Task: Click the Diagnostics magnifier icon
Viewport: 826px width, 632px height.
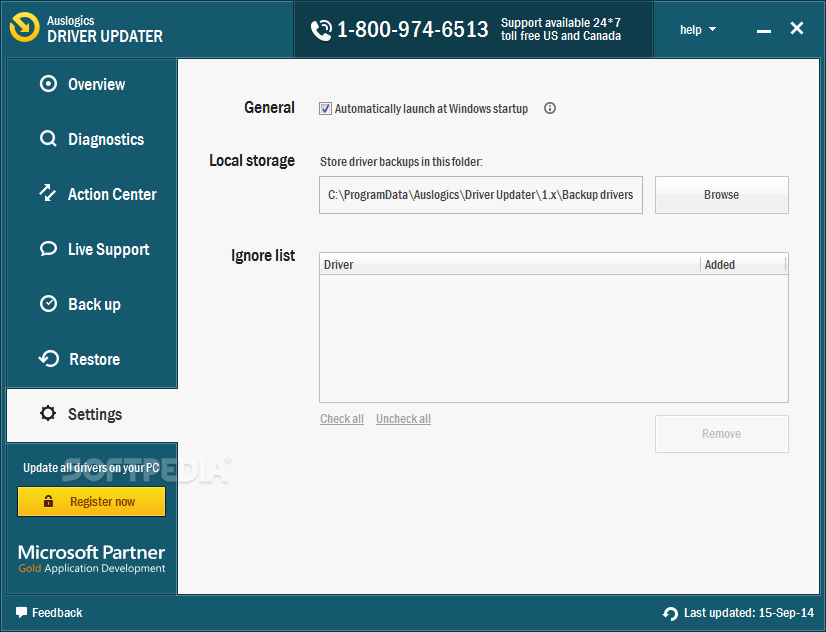Action: [x=48, y=139]
